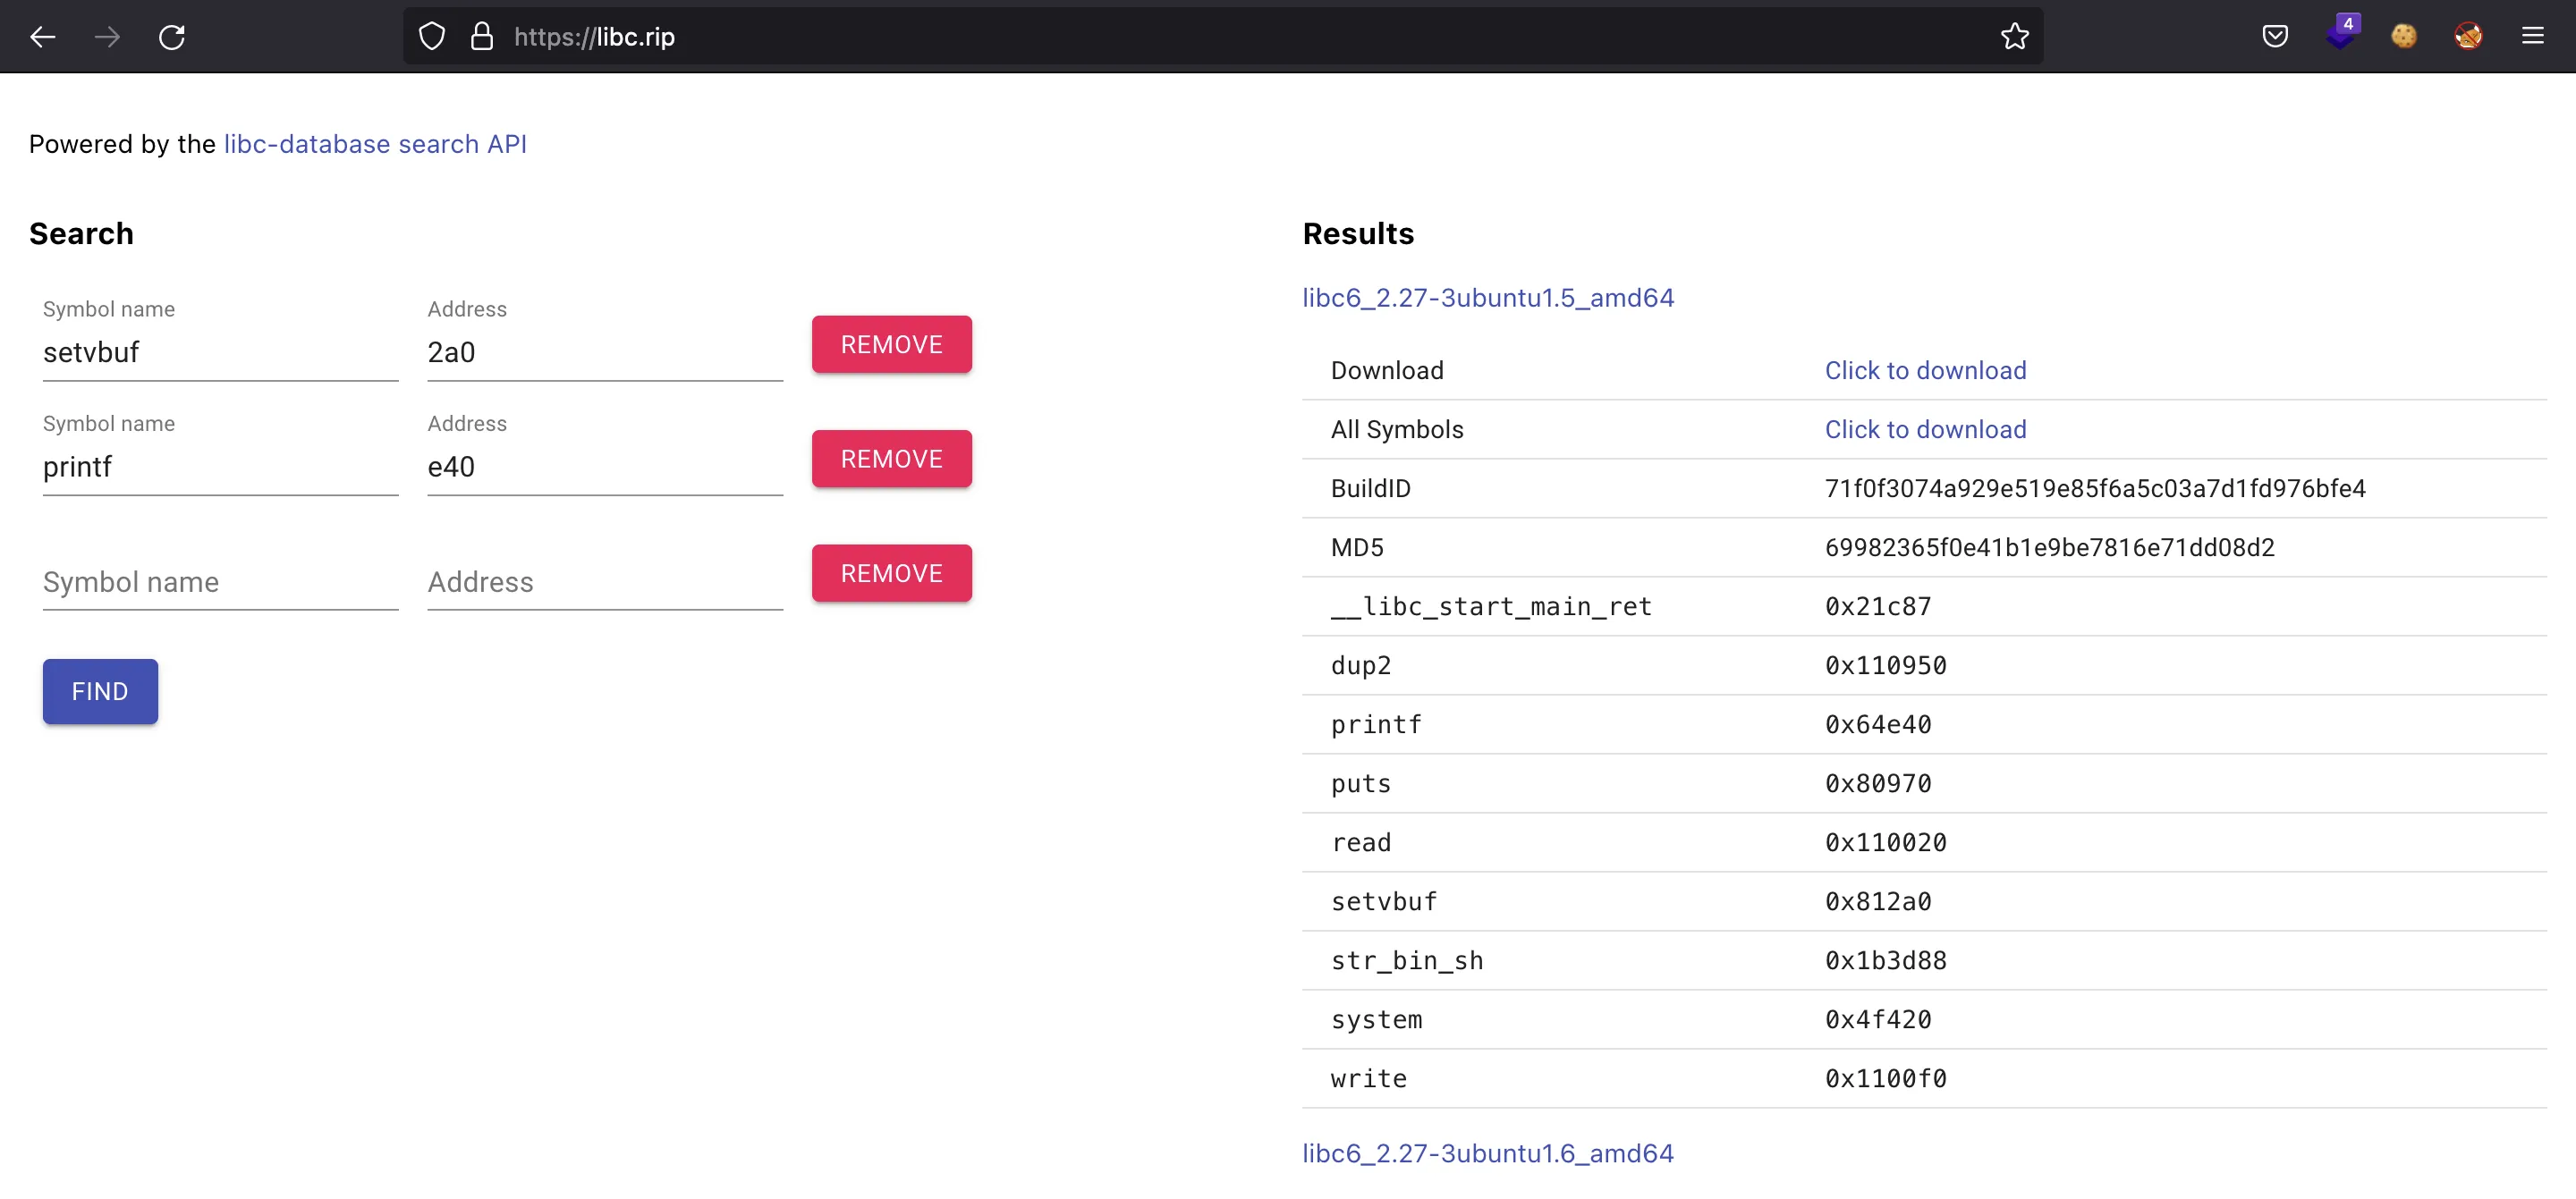The width and height of the screenshot is (2576, 1199).
Task: Remove the printf search row
Action: click(891, 459)
